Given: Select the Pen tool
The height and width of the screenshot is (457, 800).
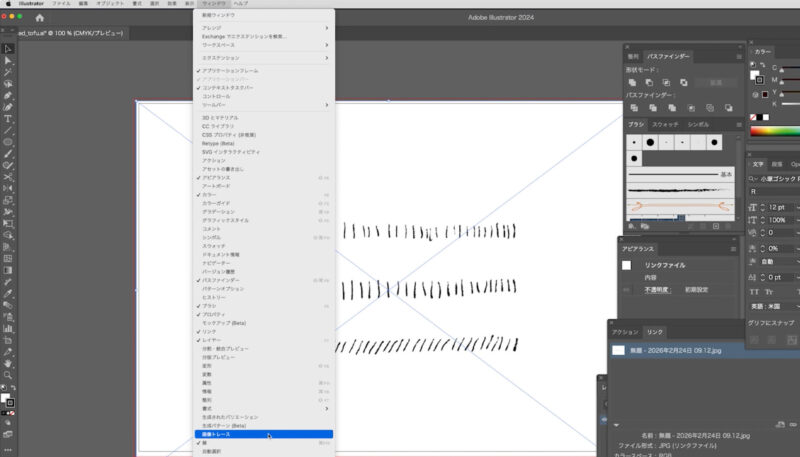Looking at the screenshot, I should point(8,95).
